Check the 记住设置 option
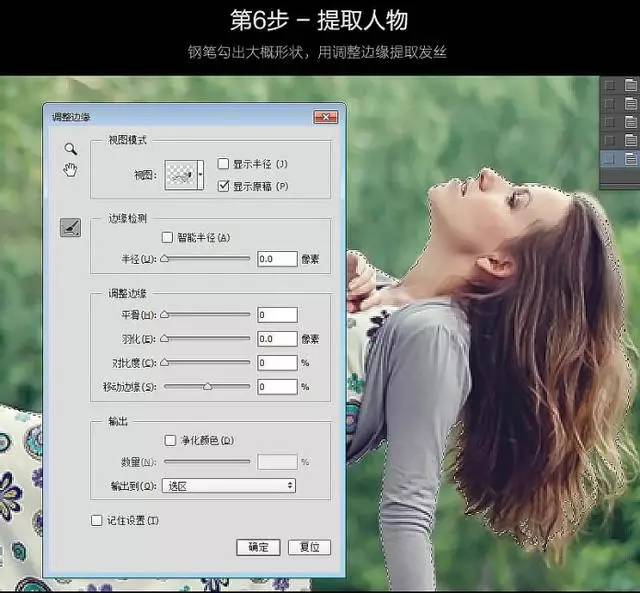Screen dimensions: 640x593 pyautogui.click(x=97, y=520)
